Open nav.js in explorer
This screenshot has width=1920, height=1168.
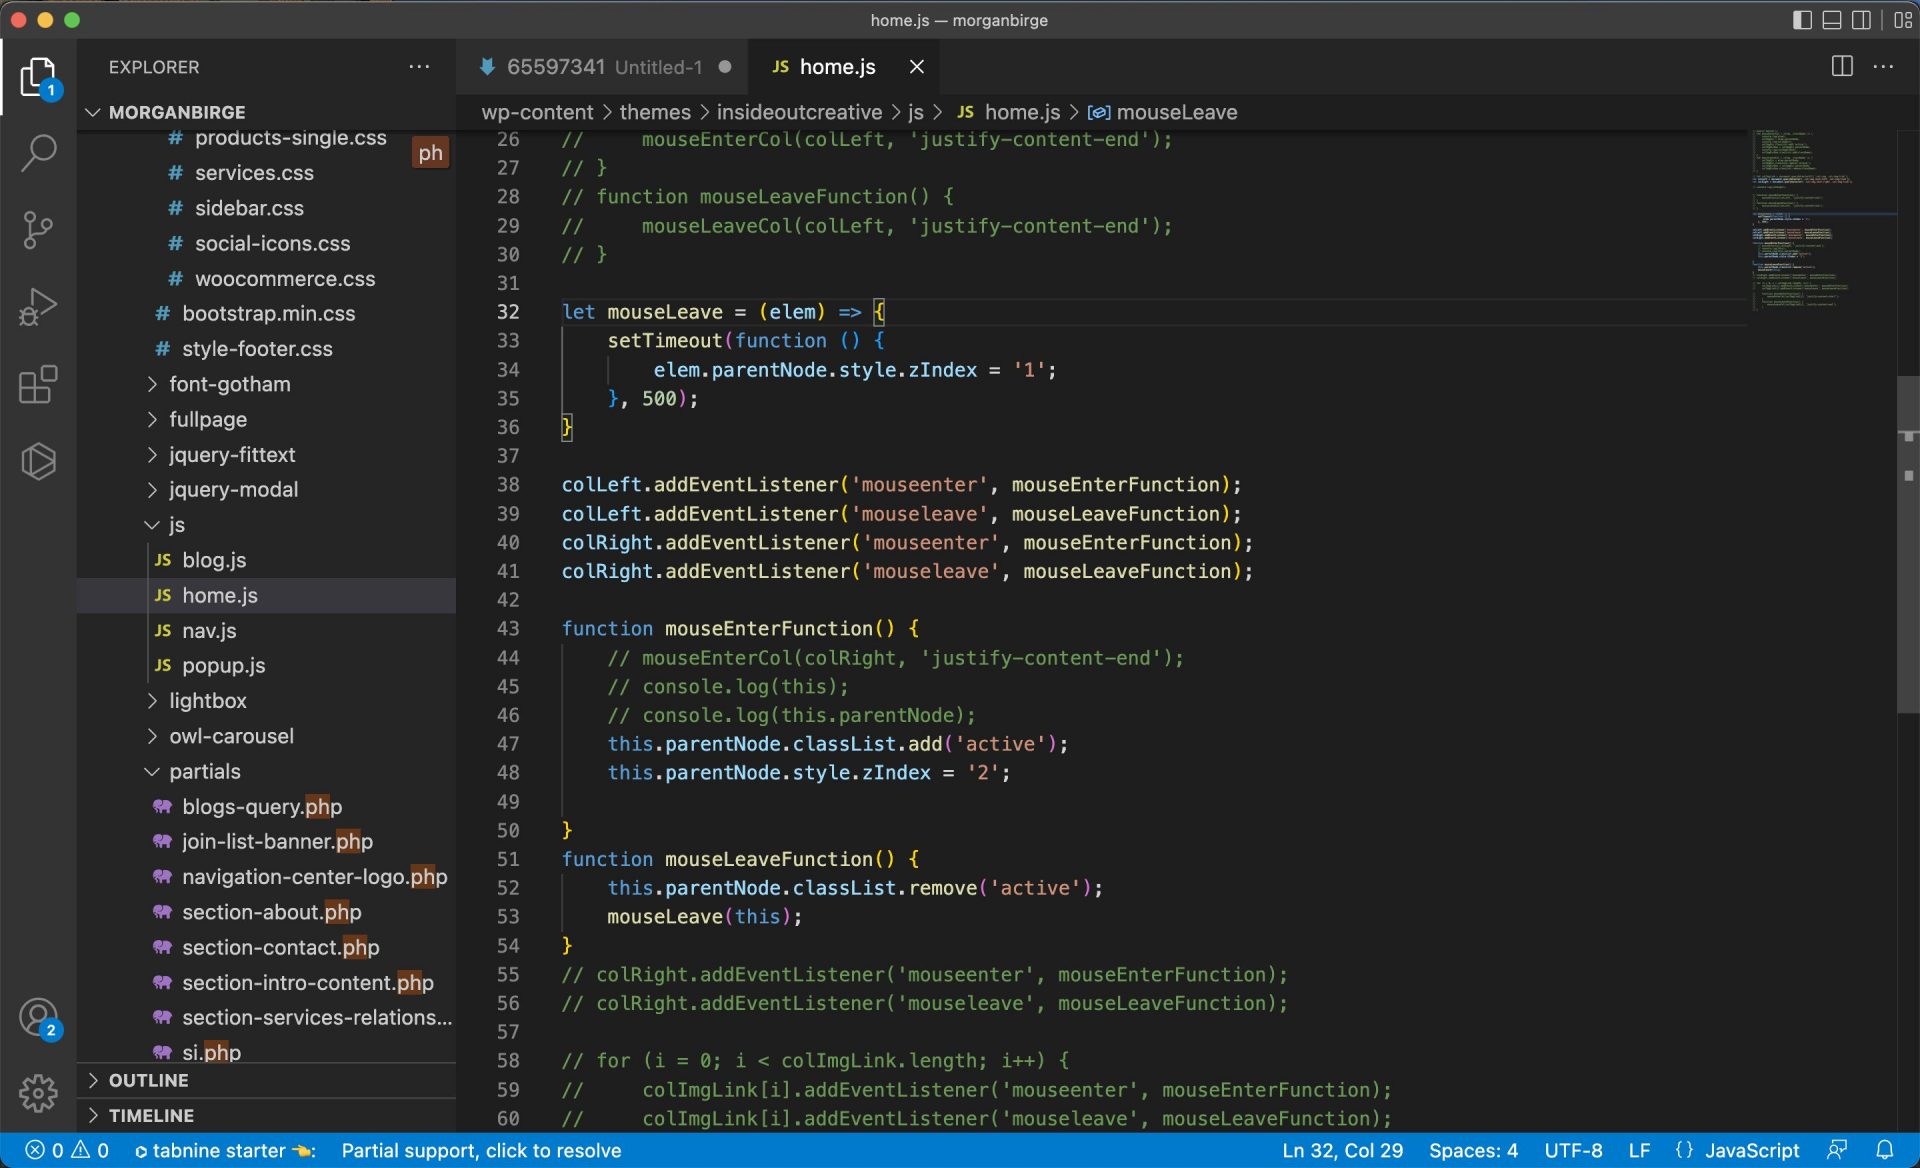pos(266,630)
